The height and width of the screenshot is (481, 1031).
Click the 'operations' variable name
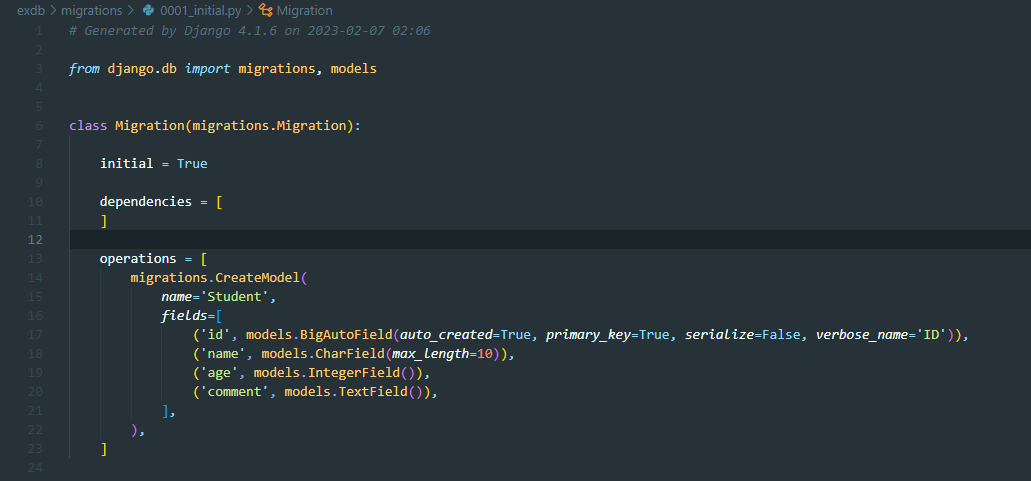click(138, 258)
